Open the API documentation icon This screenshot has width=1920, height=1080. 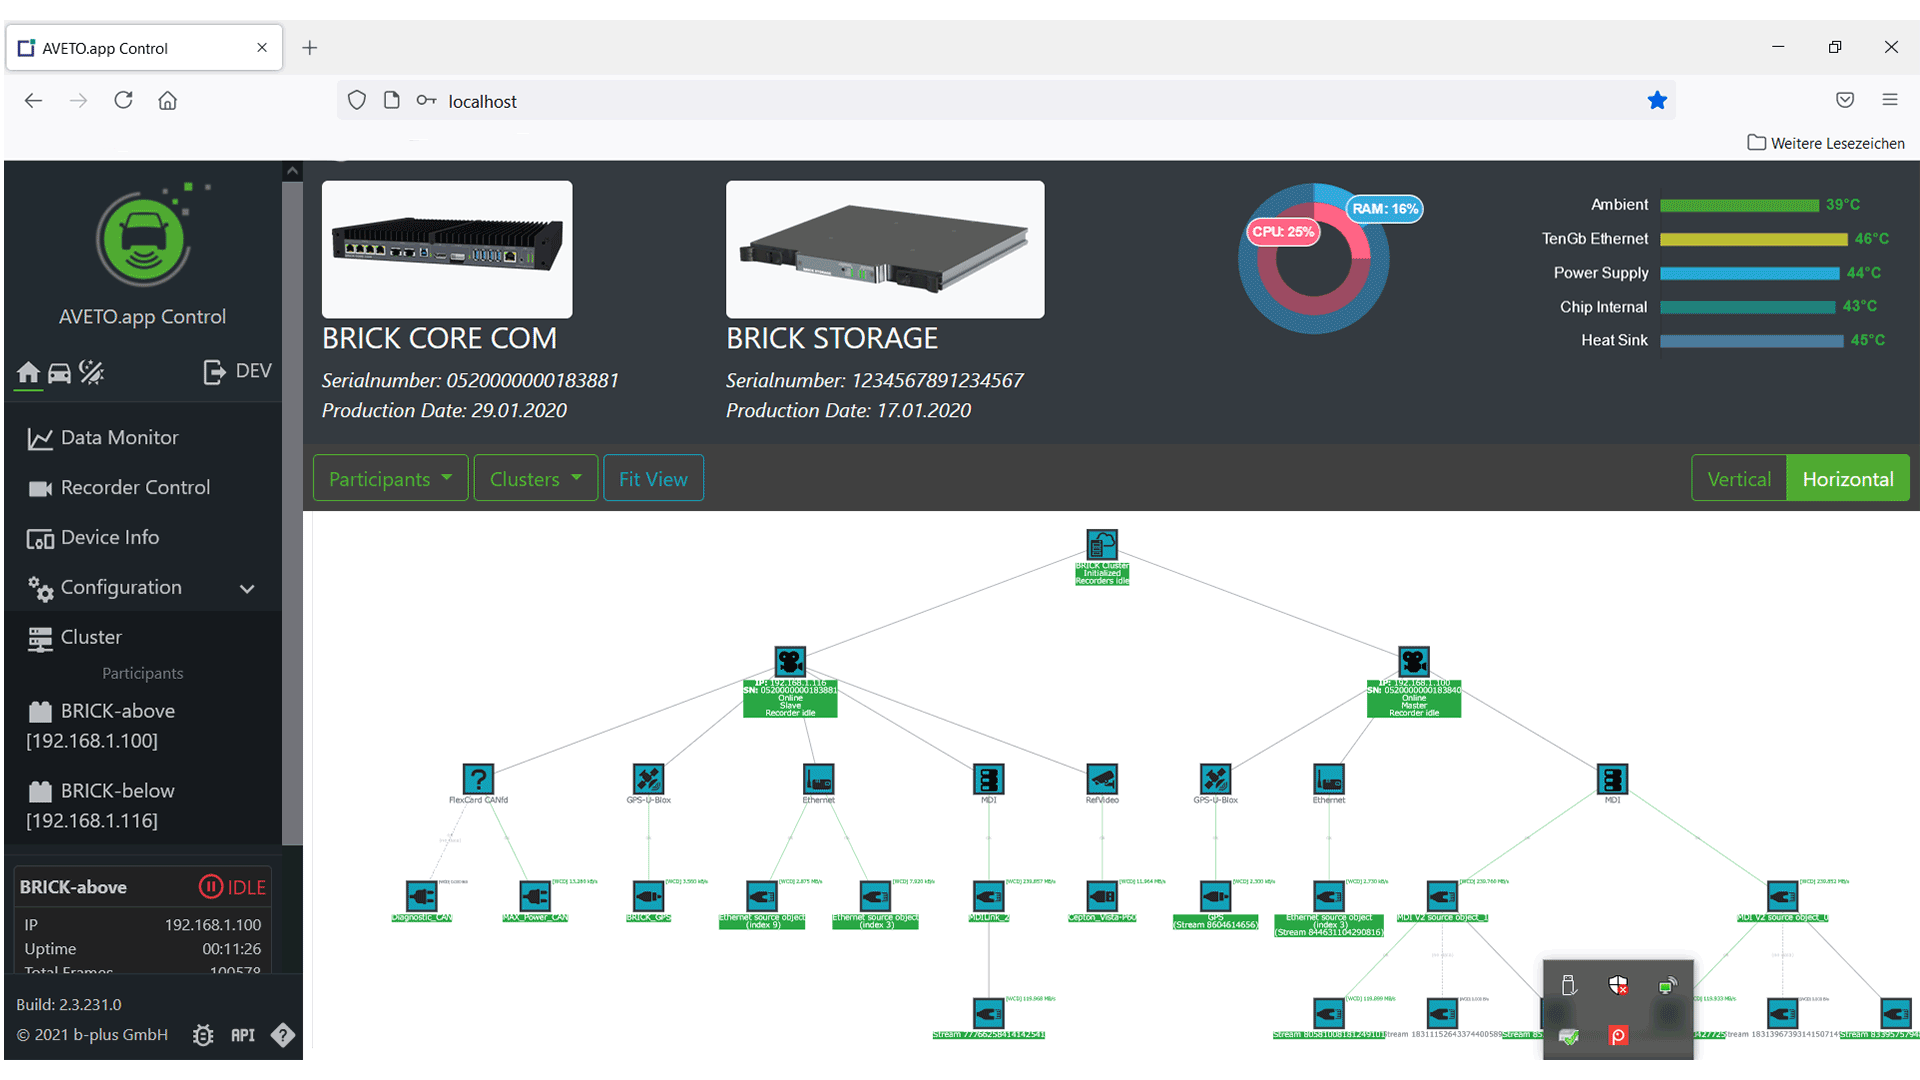tap(243, 1035)
